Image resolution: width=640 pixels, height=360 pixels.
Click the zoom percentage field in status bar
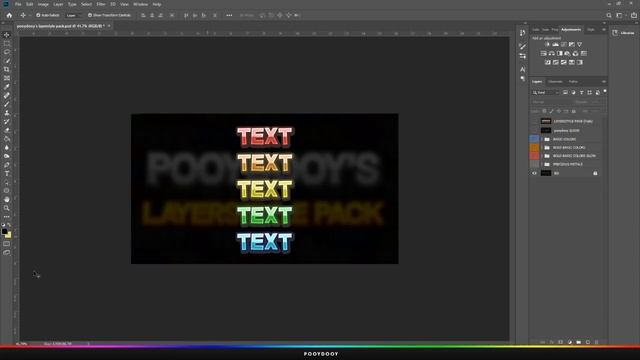[x=22, y=344]
